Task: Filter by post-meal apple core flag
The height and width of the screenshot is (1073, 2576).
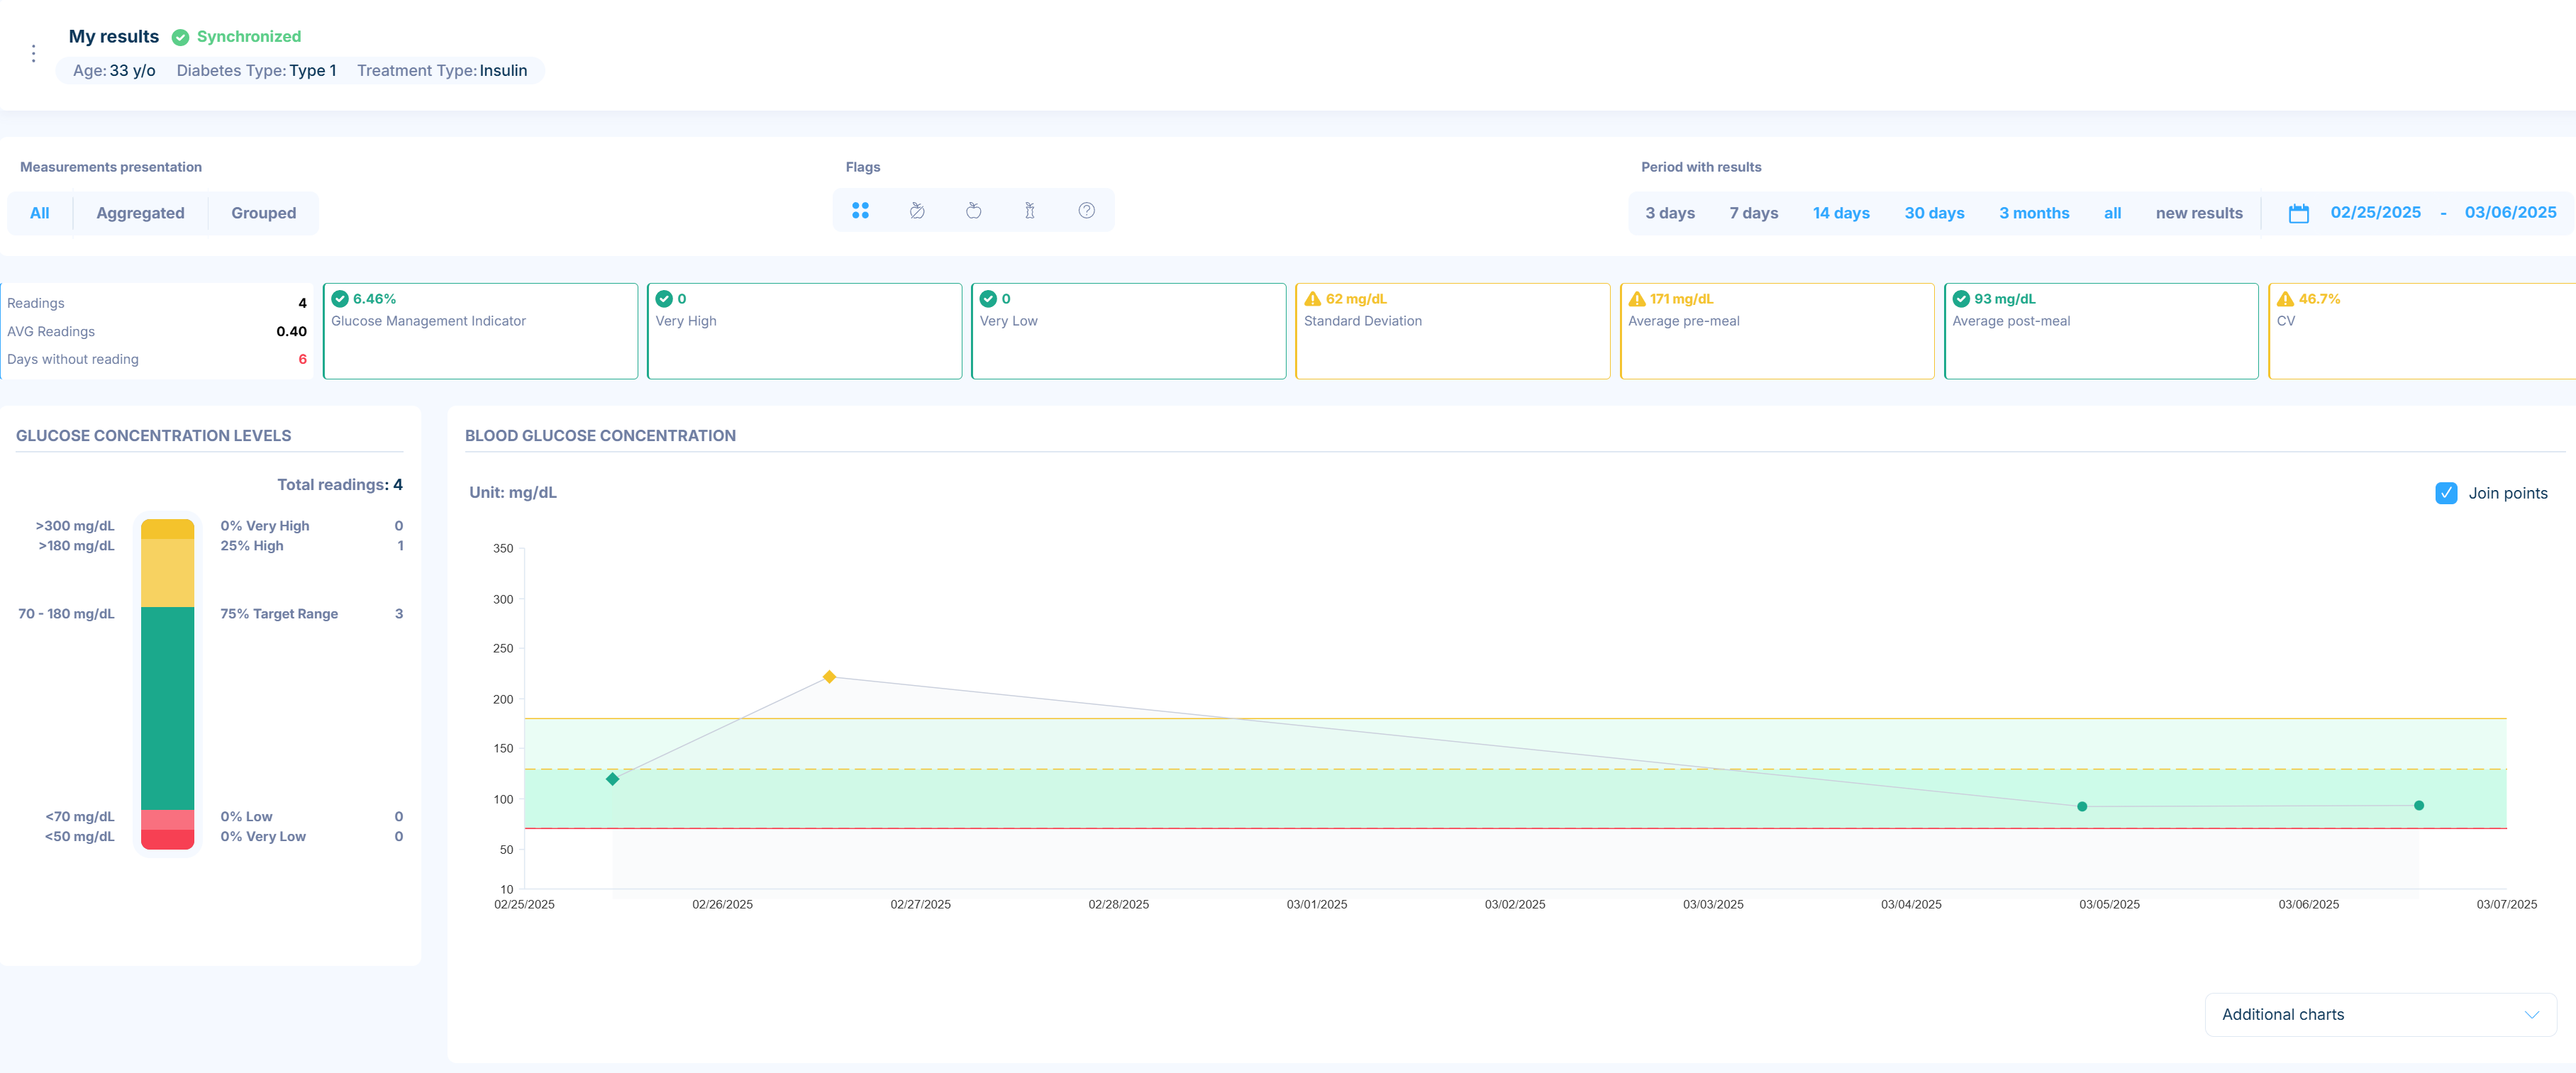Action: tap(1030, 210)
